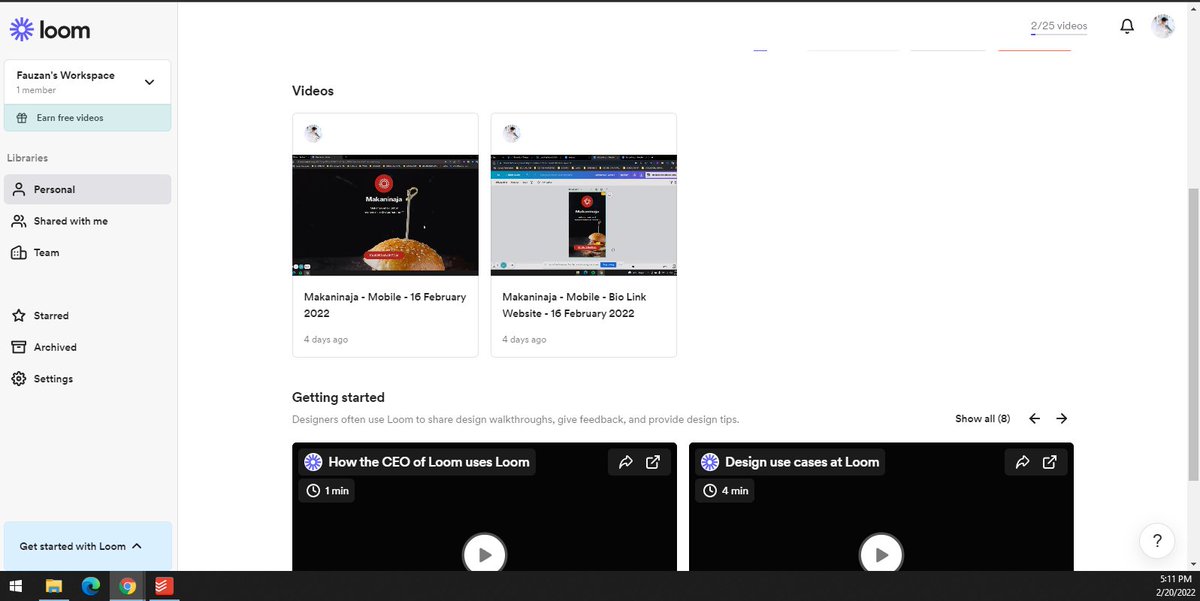Open Makaninaja Bio Link Website video thumbnail
1200x601 pixels.
coord(583,215)
